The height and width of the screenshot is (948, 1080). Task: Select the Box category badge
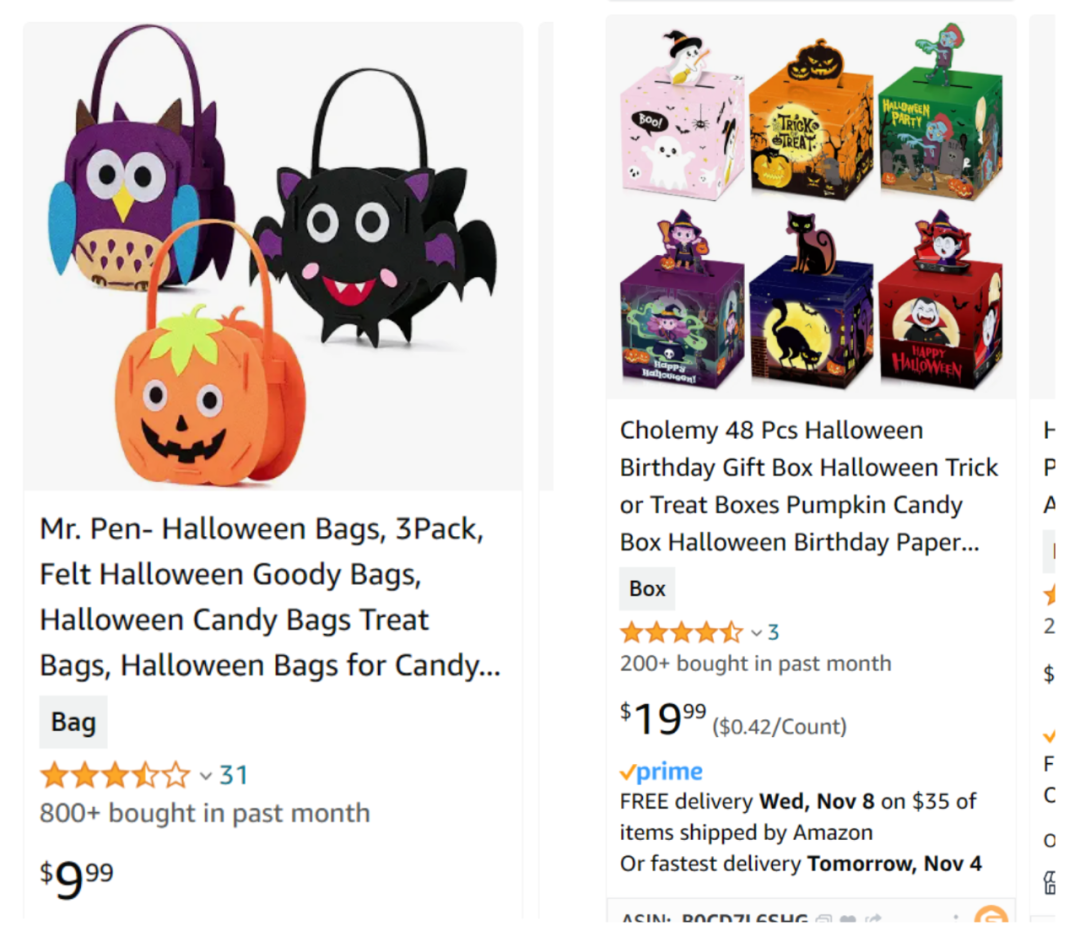point(647,589)
